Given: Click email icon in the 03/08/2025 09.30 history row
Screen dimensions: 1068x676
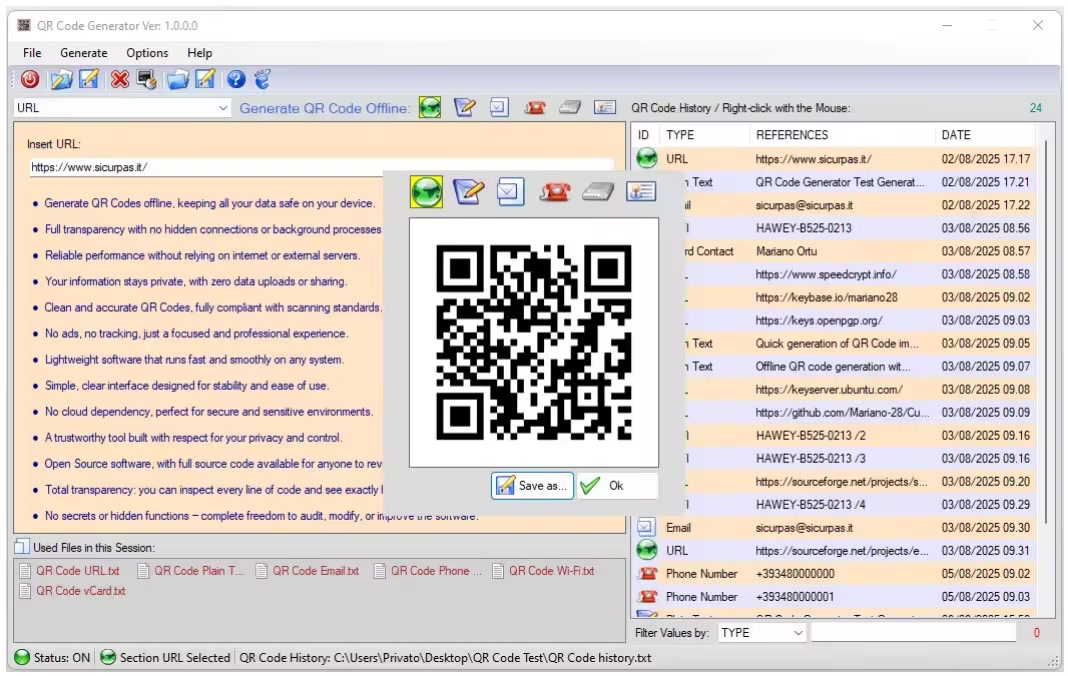Looking at the screenshot, I should tap(646, 527).
